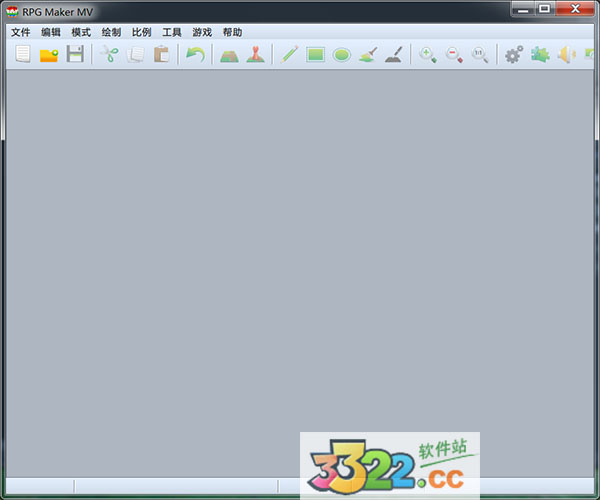Copy using the duplicate pages icon

135,54
